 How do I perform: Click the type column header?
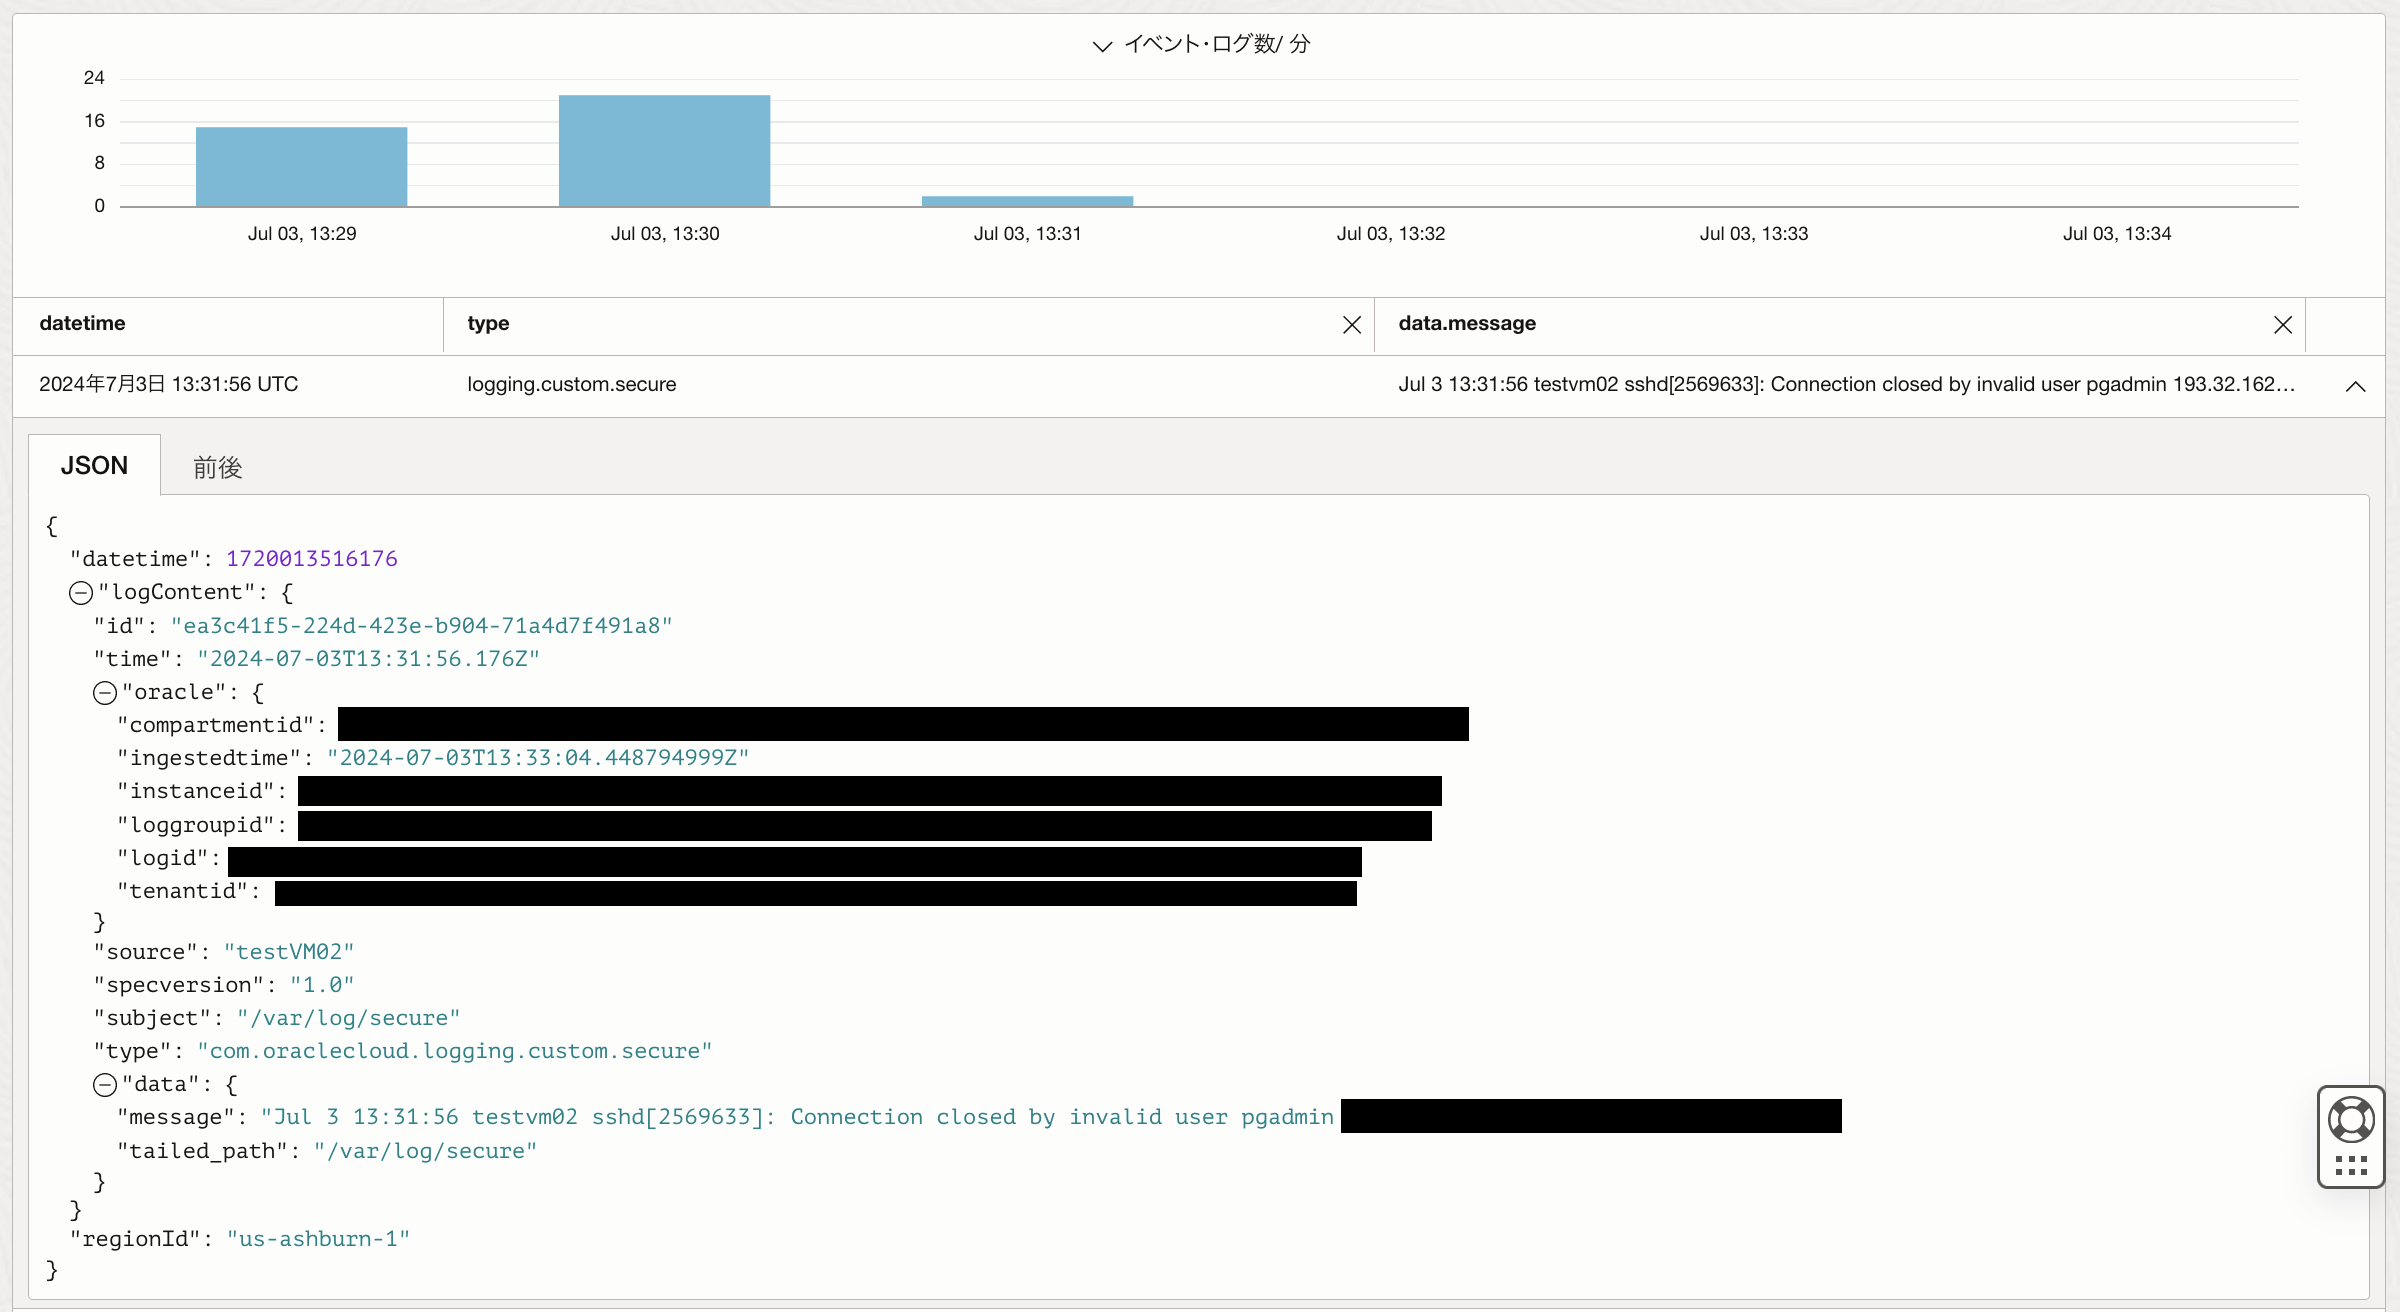[x=488, y=323]
